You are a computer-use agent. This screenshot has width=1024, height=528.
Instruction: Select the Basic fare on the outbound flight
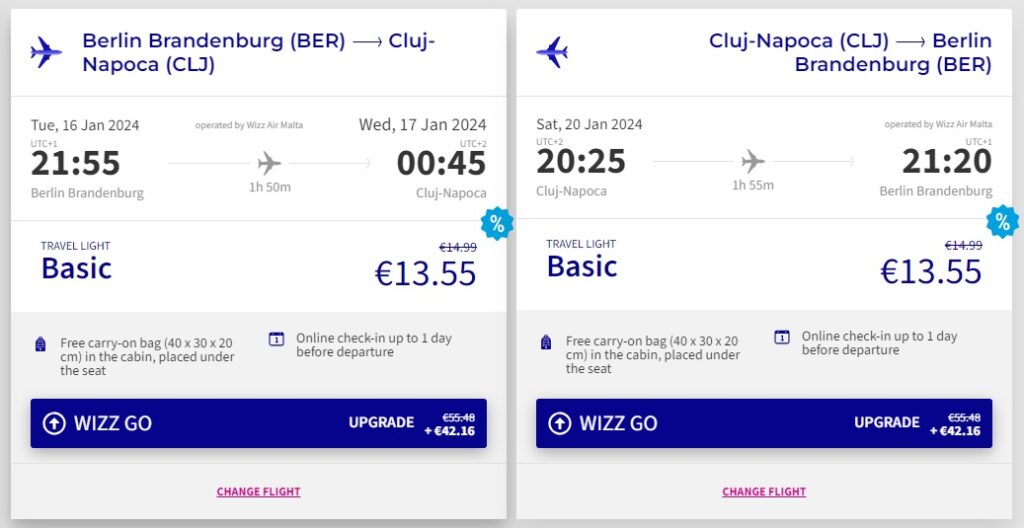tap(76, 268)
